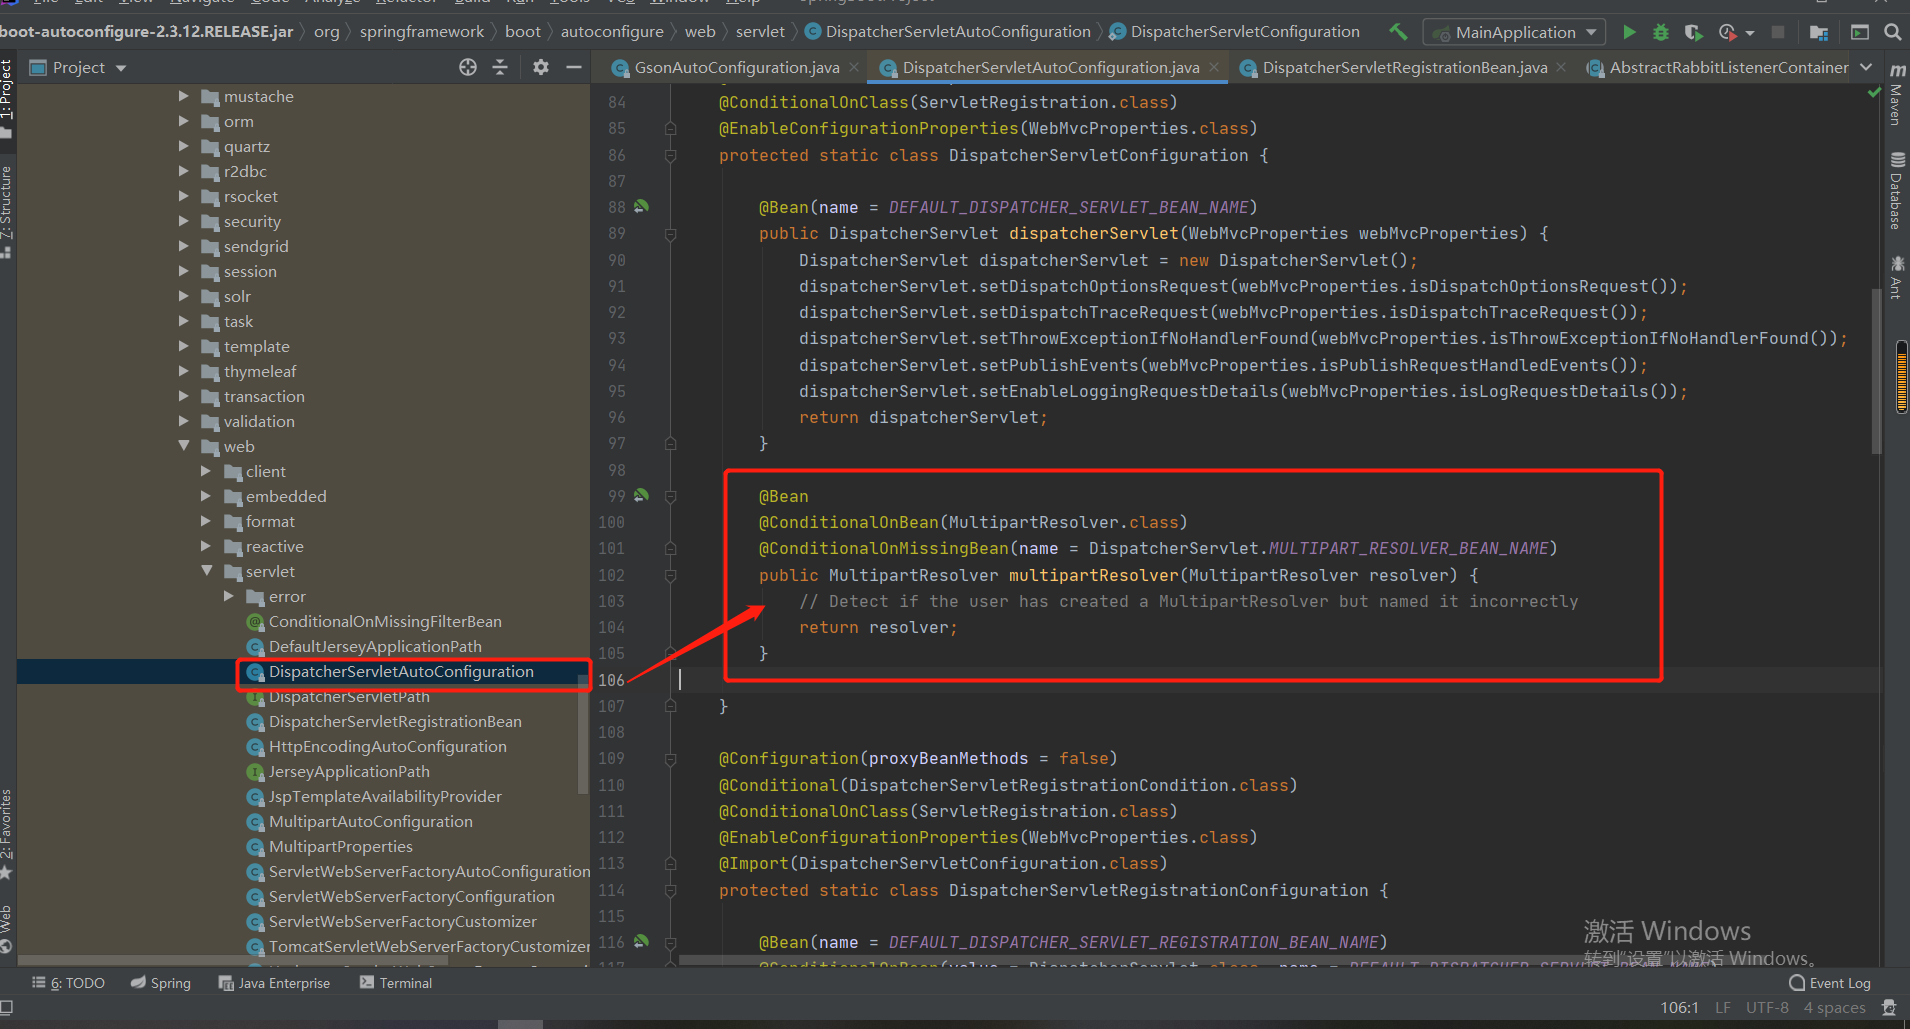Toggle the 2: Favorites side panel
Viewport: 1910px width, 1029px height.
point(7,834)
